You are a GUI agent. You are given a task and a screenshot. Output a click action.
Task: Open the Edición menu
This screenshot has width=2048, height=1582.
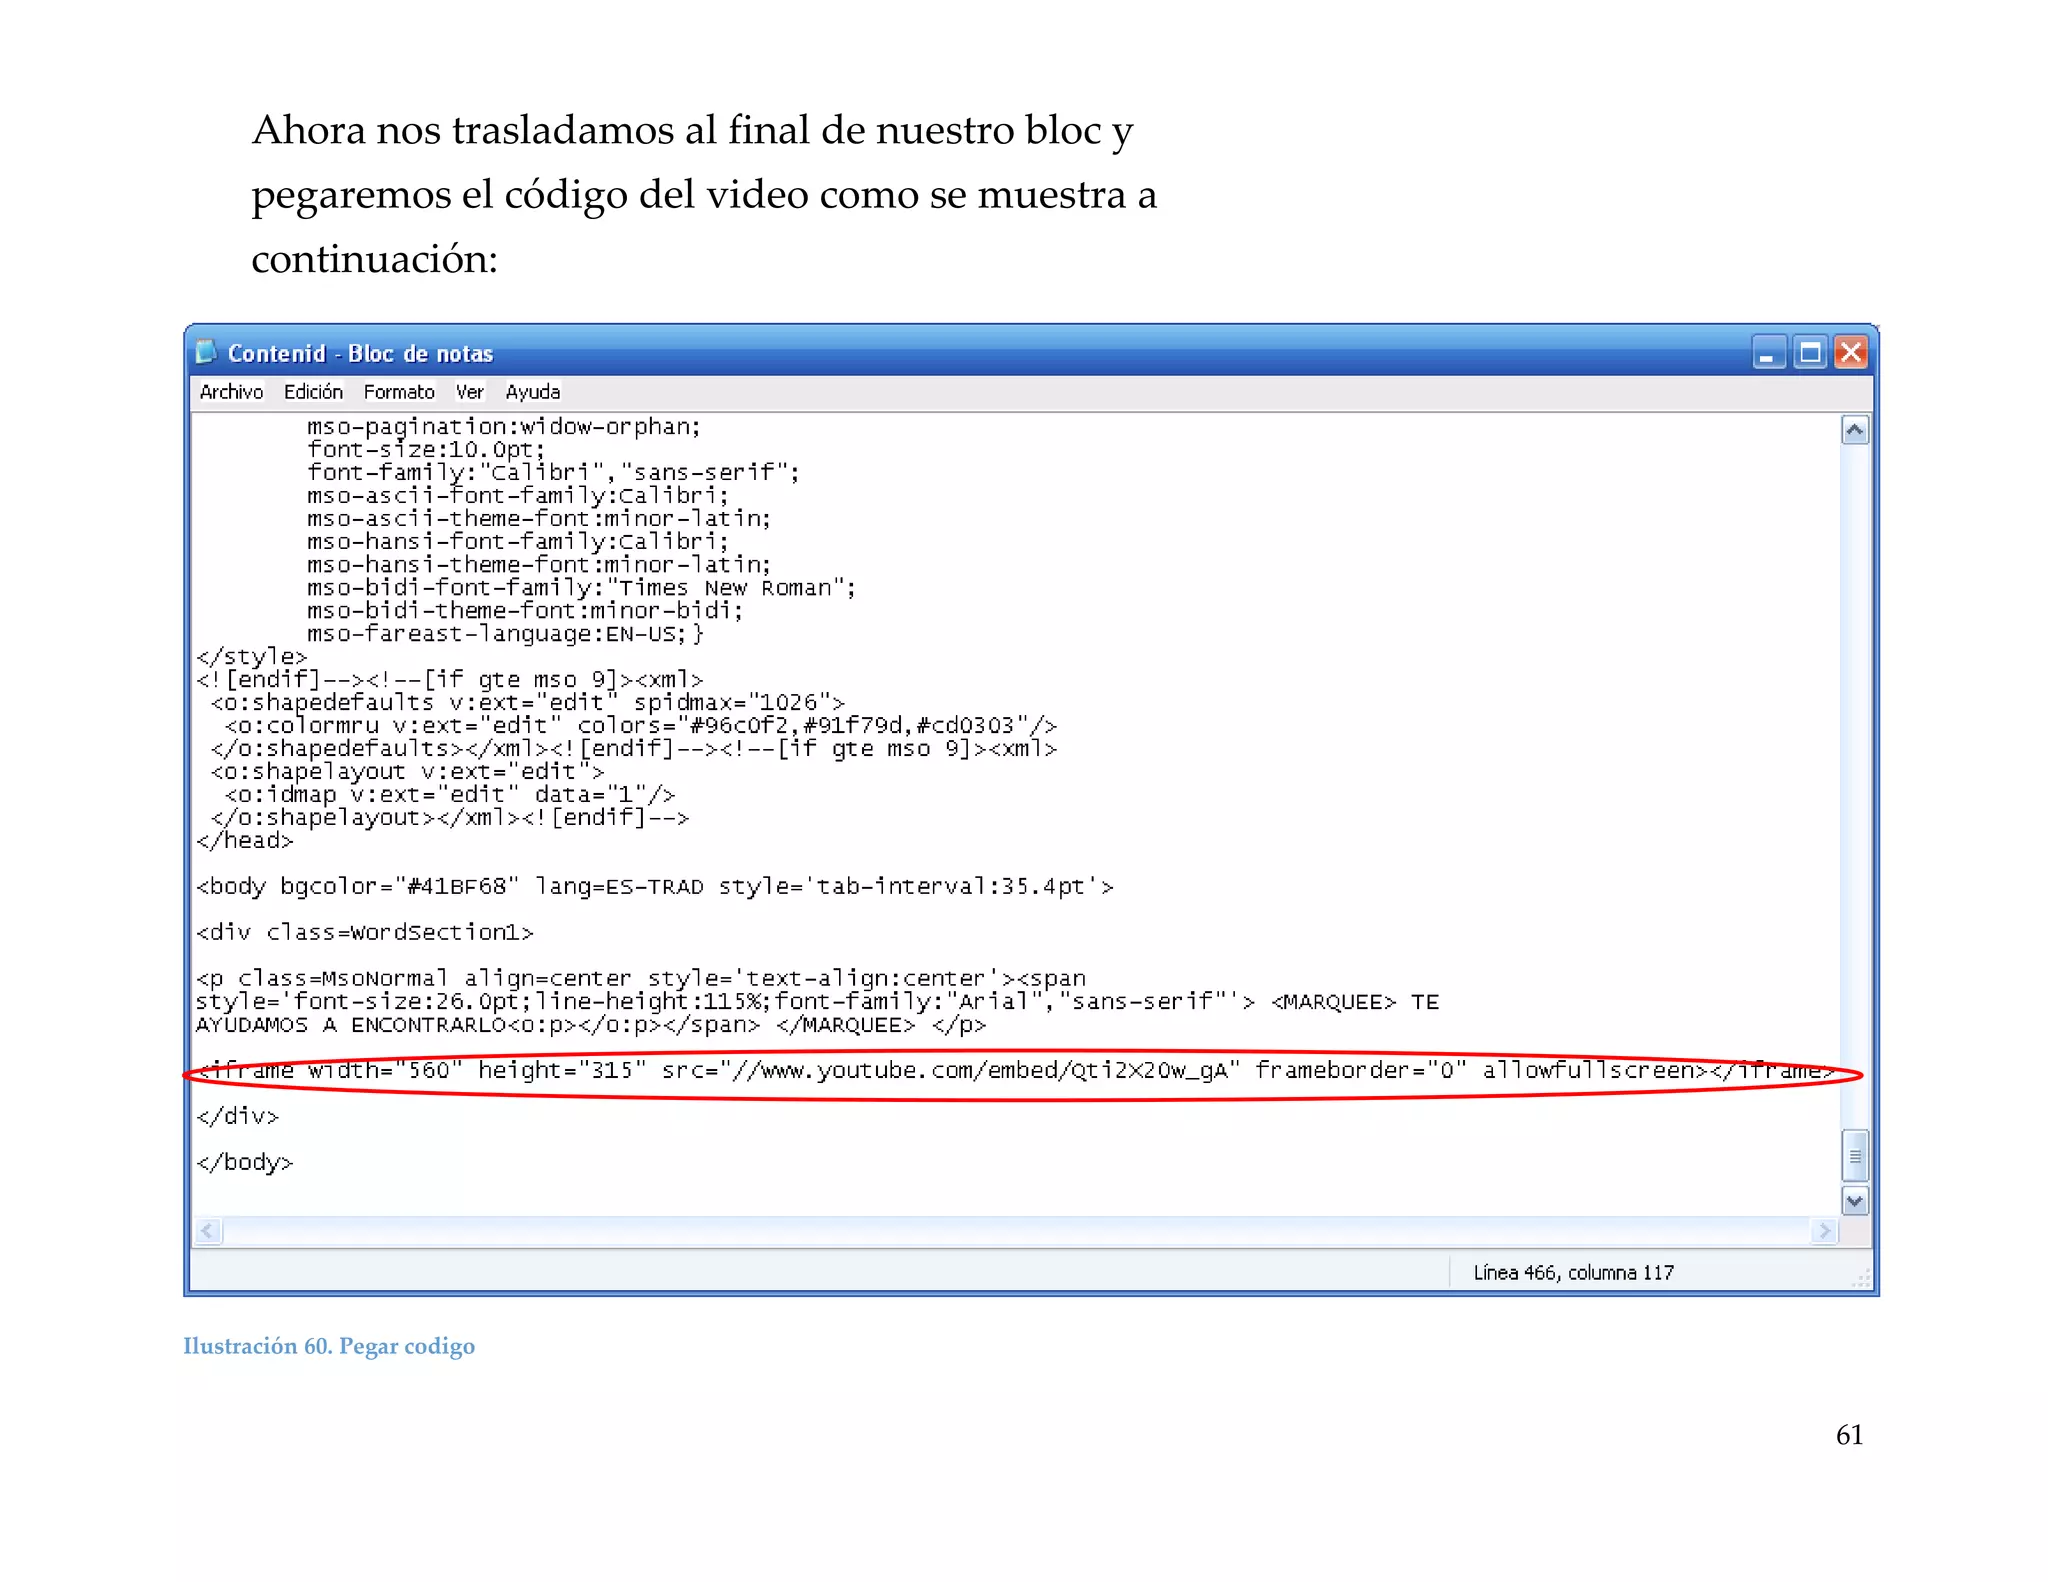click(x=313, y=392)
